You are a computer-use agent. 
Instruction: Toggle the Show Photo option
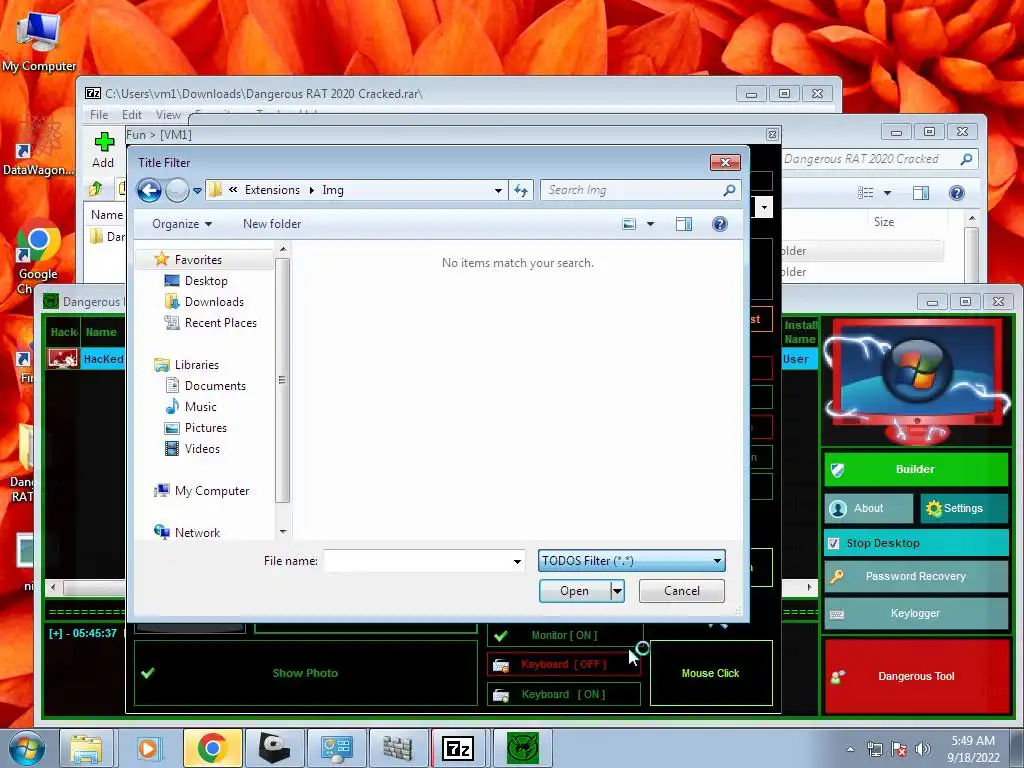click(305, 673)
